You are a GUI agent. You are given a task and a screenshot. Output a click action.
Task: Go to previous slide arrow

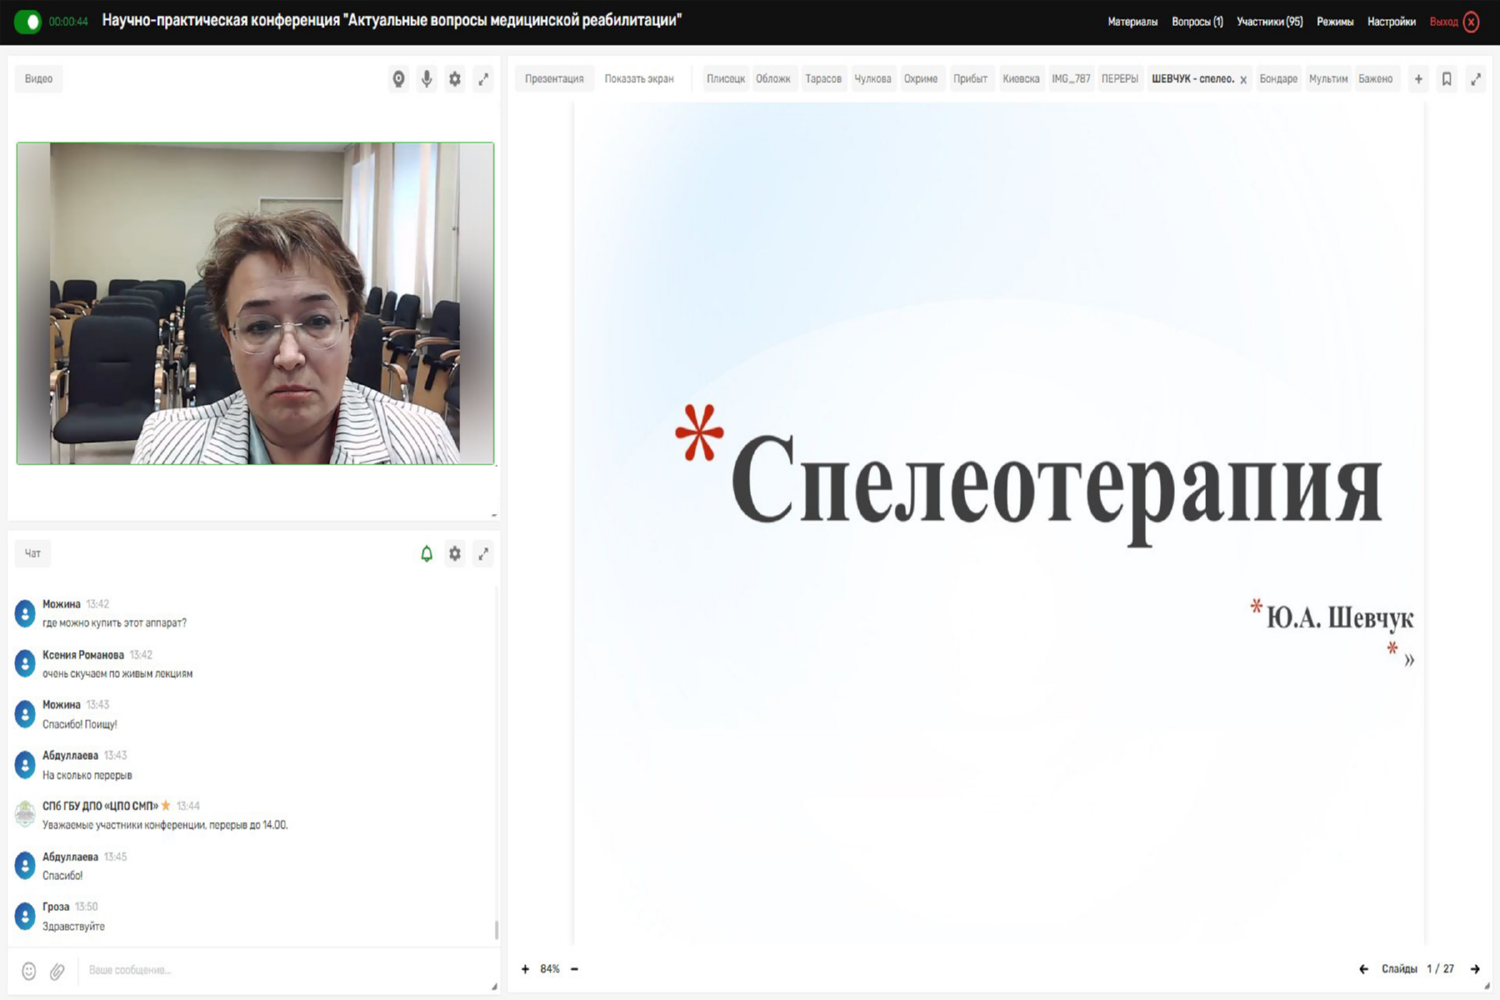[1363, 969]
